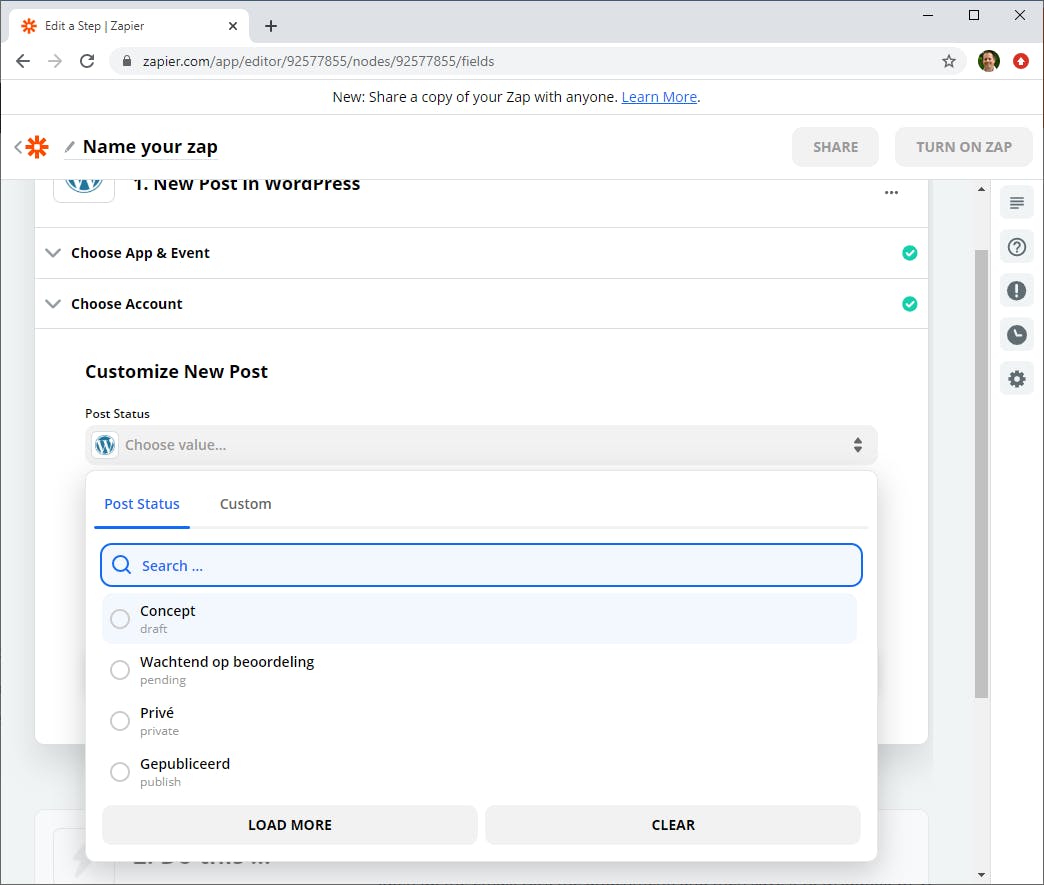The height and width of the screenshot is (885, 1044).
Task: Expand the Choose Account section
Action: (127, 304)
